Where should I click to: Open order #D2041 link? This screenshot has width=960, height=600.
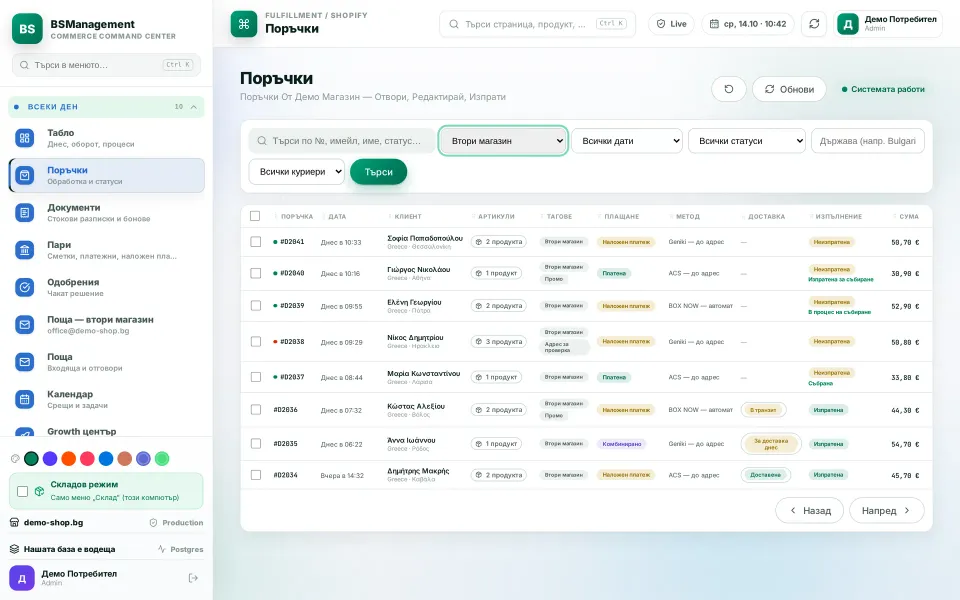pyautogui.click(x=292, y=242)
